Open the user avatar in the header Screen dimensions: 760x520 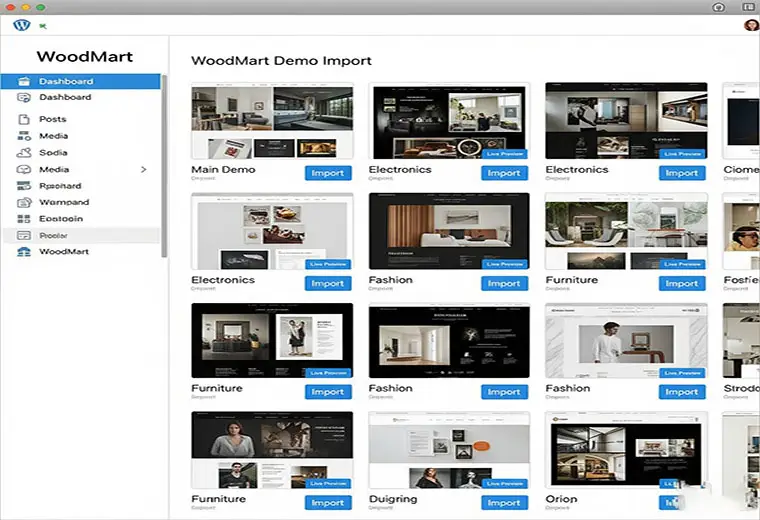pyautogui.click(x=752, y=24)
